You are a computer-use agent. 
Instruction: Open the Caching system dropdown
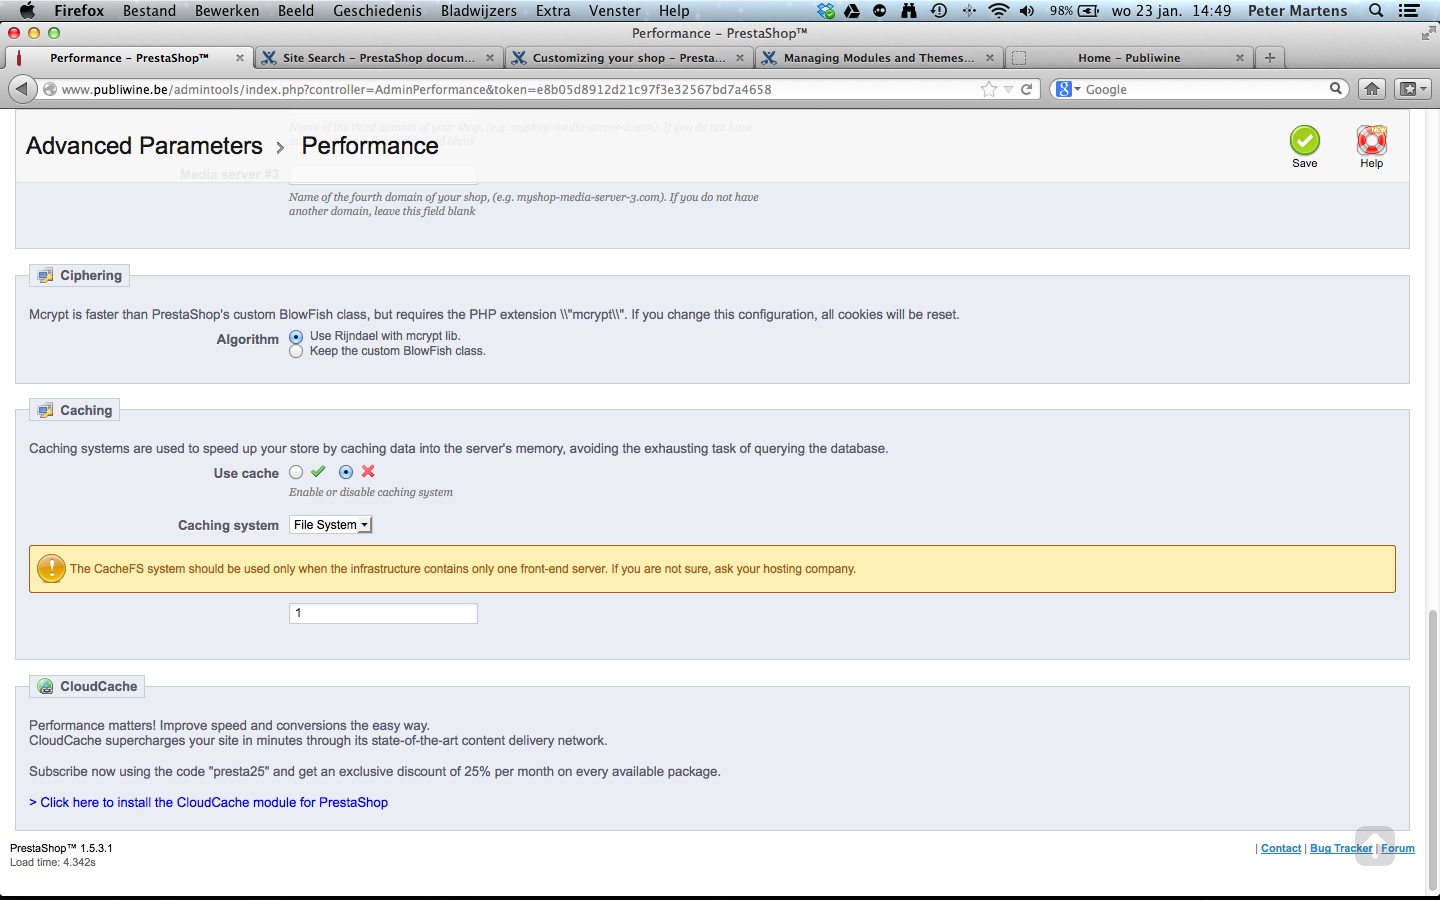(331, 525)
